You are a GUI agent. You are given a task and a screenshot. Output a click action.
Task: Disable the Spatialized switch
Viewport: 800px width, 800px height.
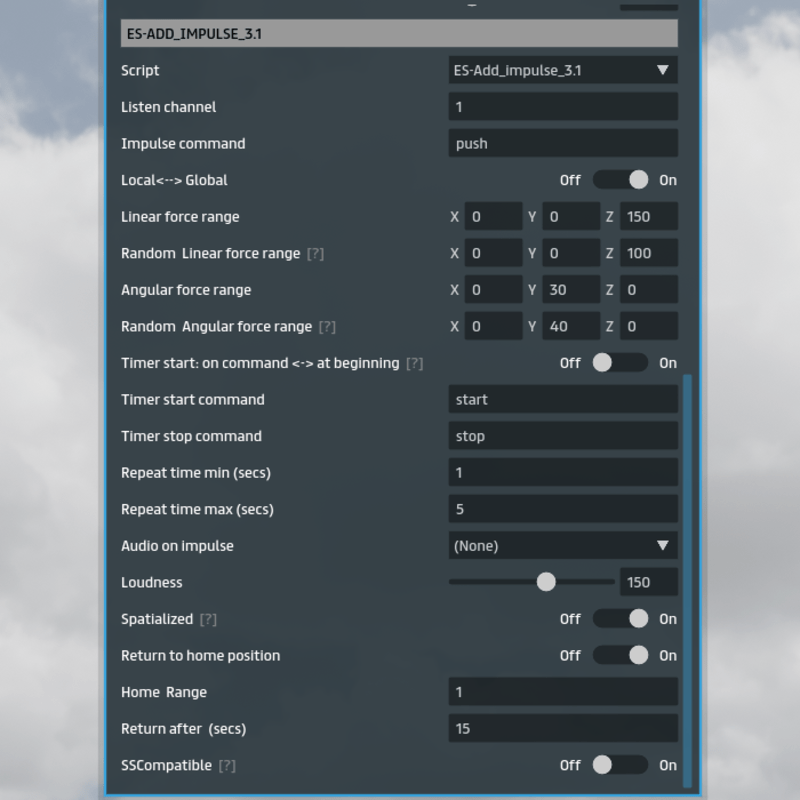click(x=621, y=619)
